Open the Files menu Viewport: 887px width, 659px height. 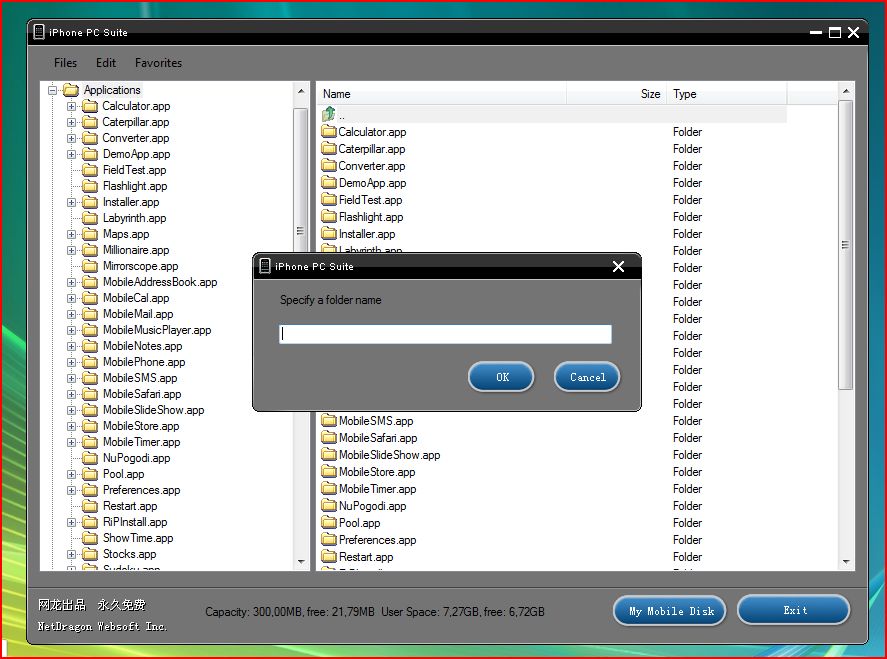coord(66,63)
